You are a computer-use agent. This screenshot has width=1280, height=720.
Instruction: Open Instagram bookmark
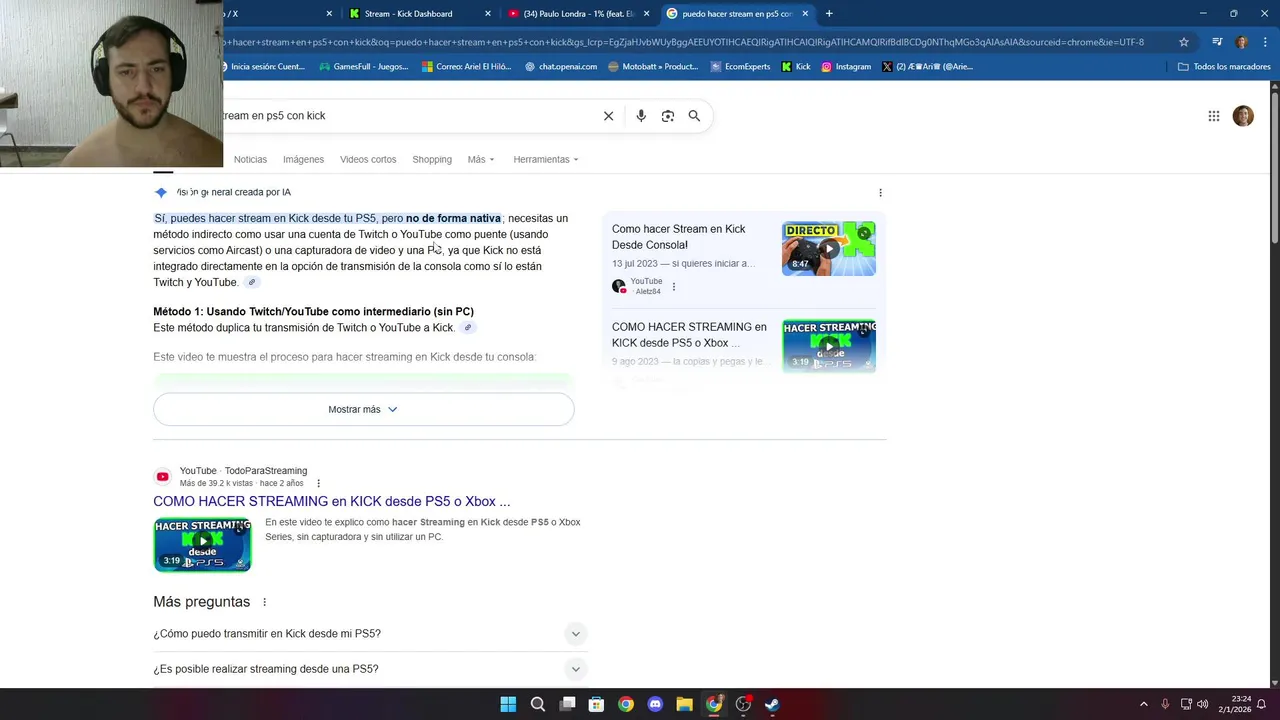[x=846, y=67]
